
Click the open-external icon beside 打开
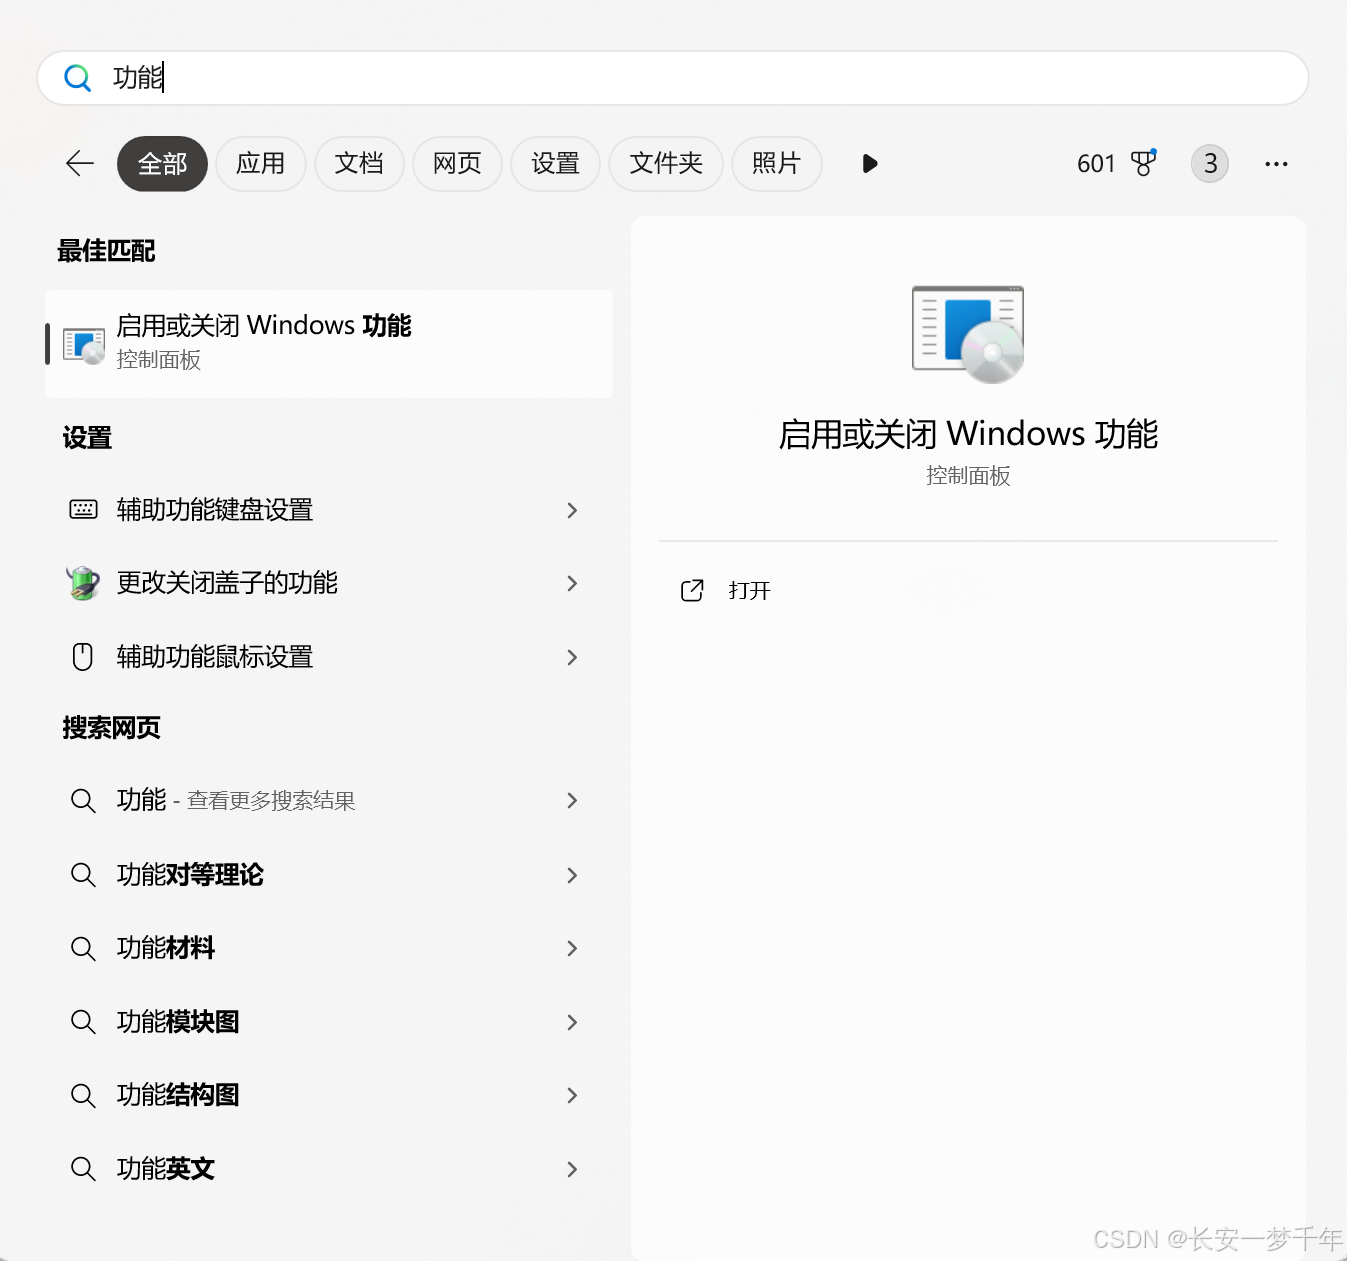692,591
